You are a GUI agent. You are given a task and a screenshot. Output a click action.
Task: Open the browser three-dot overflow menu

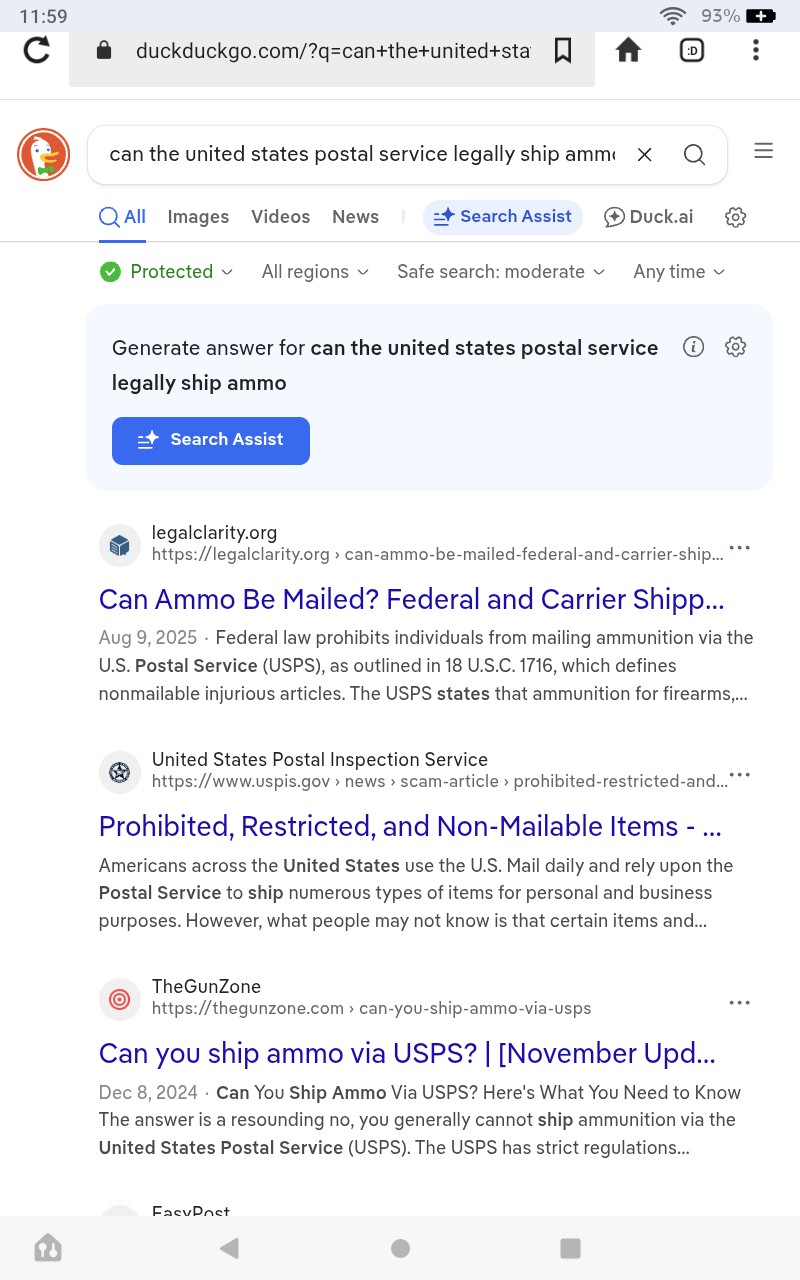click(755, 50)
